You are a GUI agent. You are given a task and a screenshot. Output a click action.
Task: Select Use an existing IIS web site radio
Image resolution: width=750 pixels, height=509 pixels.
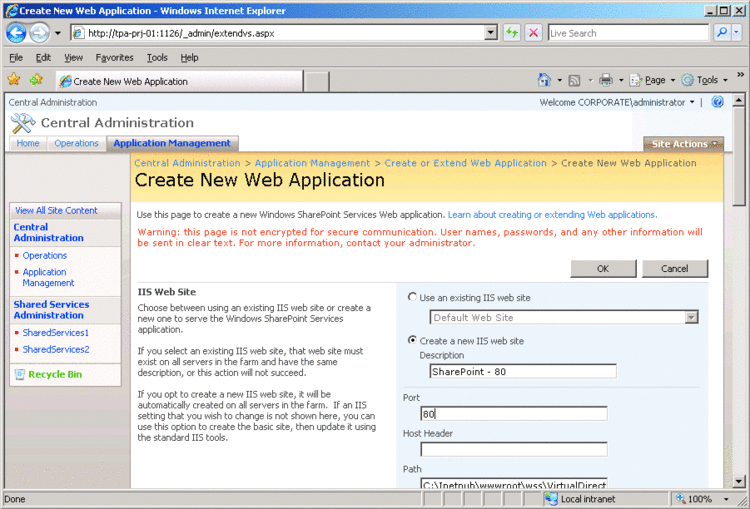coord(412,297)
